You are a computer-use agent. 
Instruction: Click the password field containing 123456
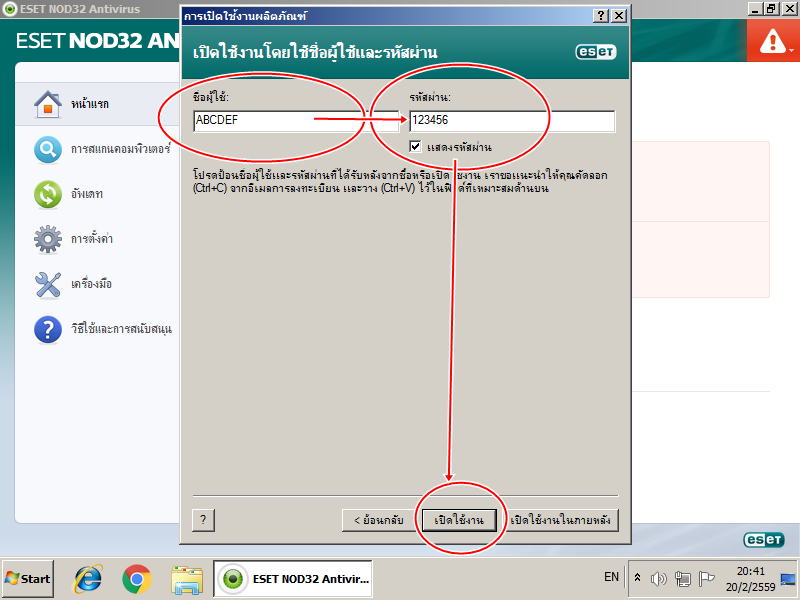pyautogui.click(x=512, y=121)
